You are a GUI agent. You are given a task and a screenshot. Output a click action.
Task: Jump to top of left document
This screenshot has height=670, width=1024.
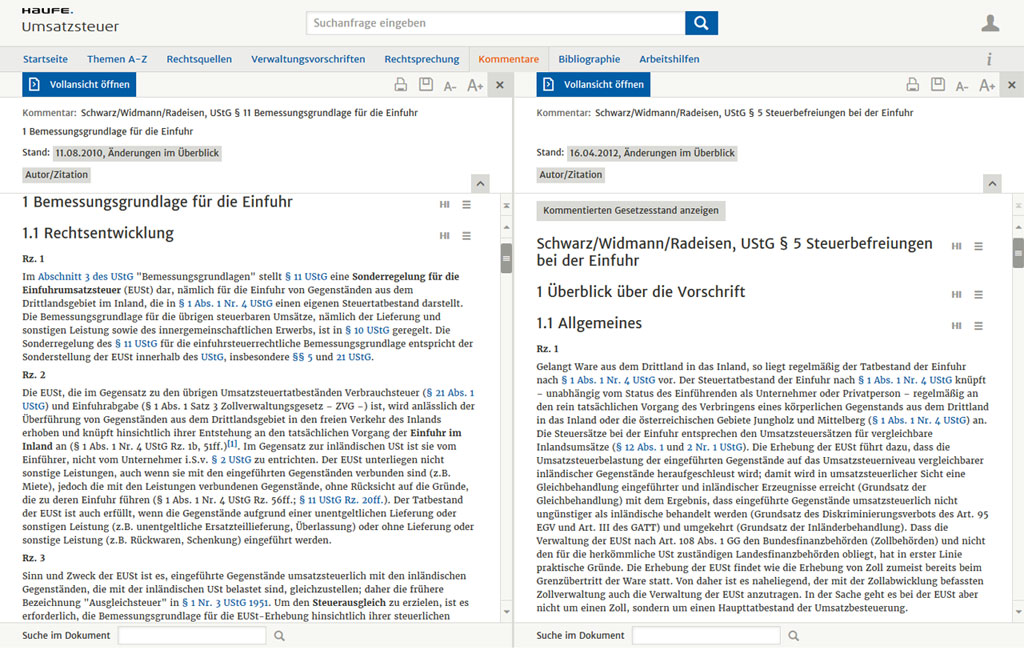click(507, 206)
